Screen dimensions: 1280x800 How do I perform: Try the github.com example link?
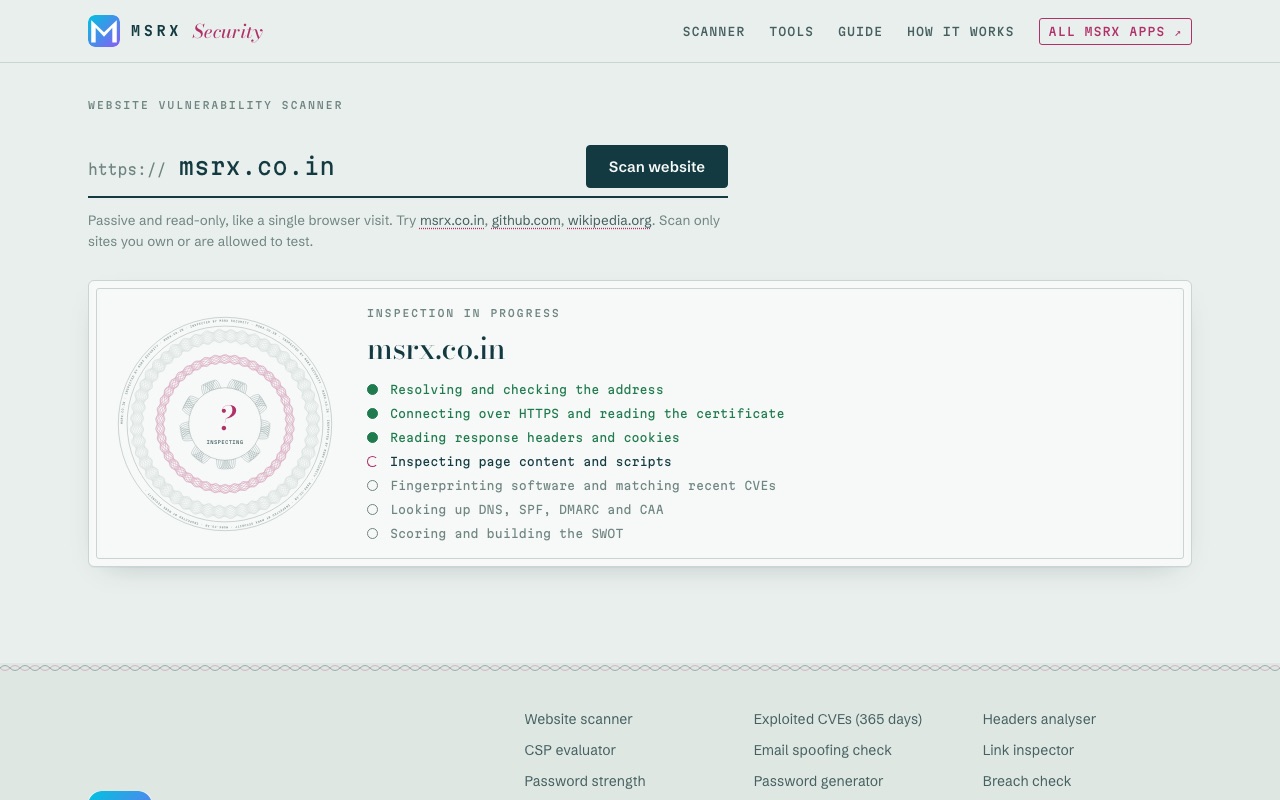[x=526, y=220]
